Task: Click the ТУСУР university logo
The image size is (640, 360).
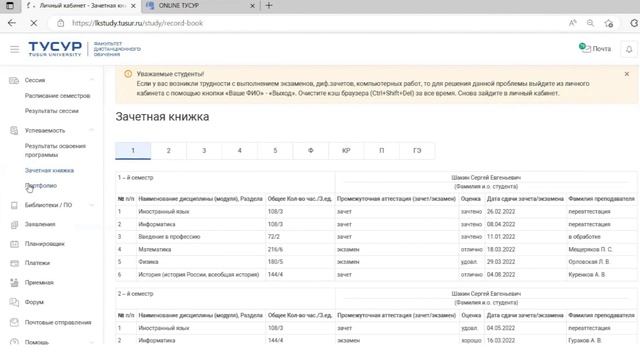Action: pos(55,49)
